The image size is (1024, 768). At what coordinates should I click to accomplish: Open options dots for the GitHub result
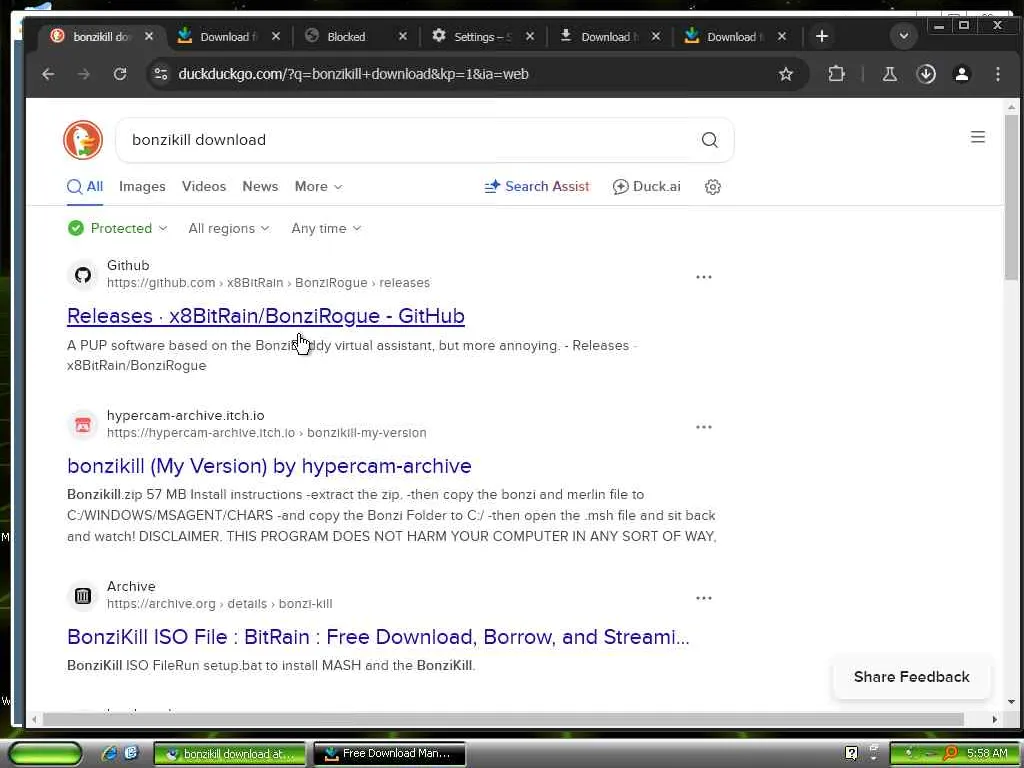click(x=703, y=277)
